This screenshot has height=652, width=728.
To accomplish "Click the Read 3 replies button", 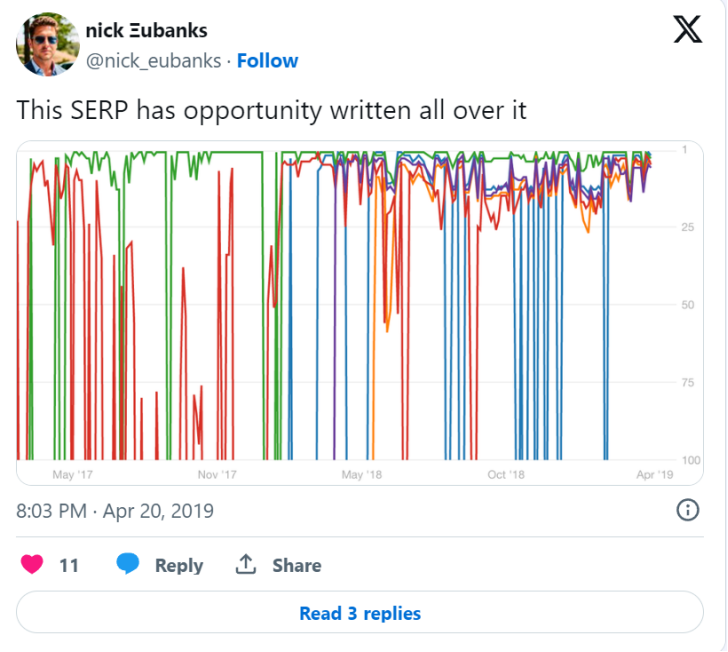I will click(x=360, y=613).
